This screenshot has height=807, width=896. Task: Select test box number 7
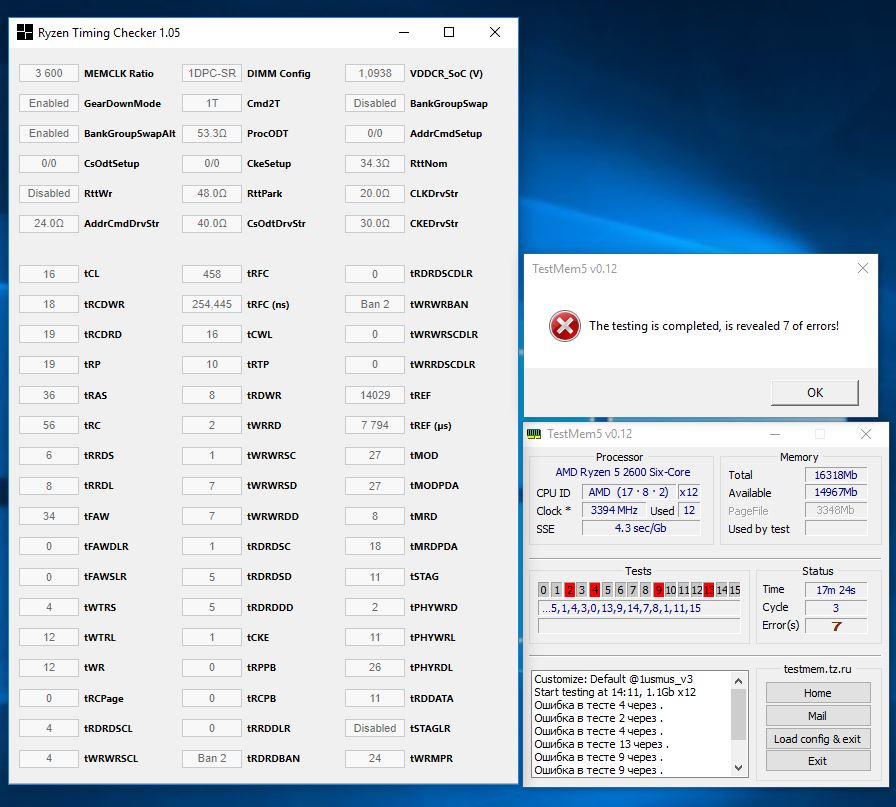click(633, 590)
